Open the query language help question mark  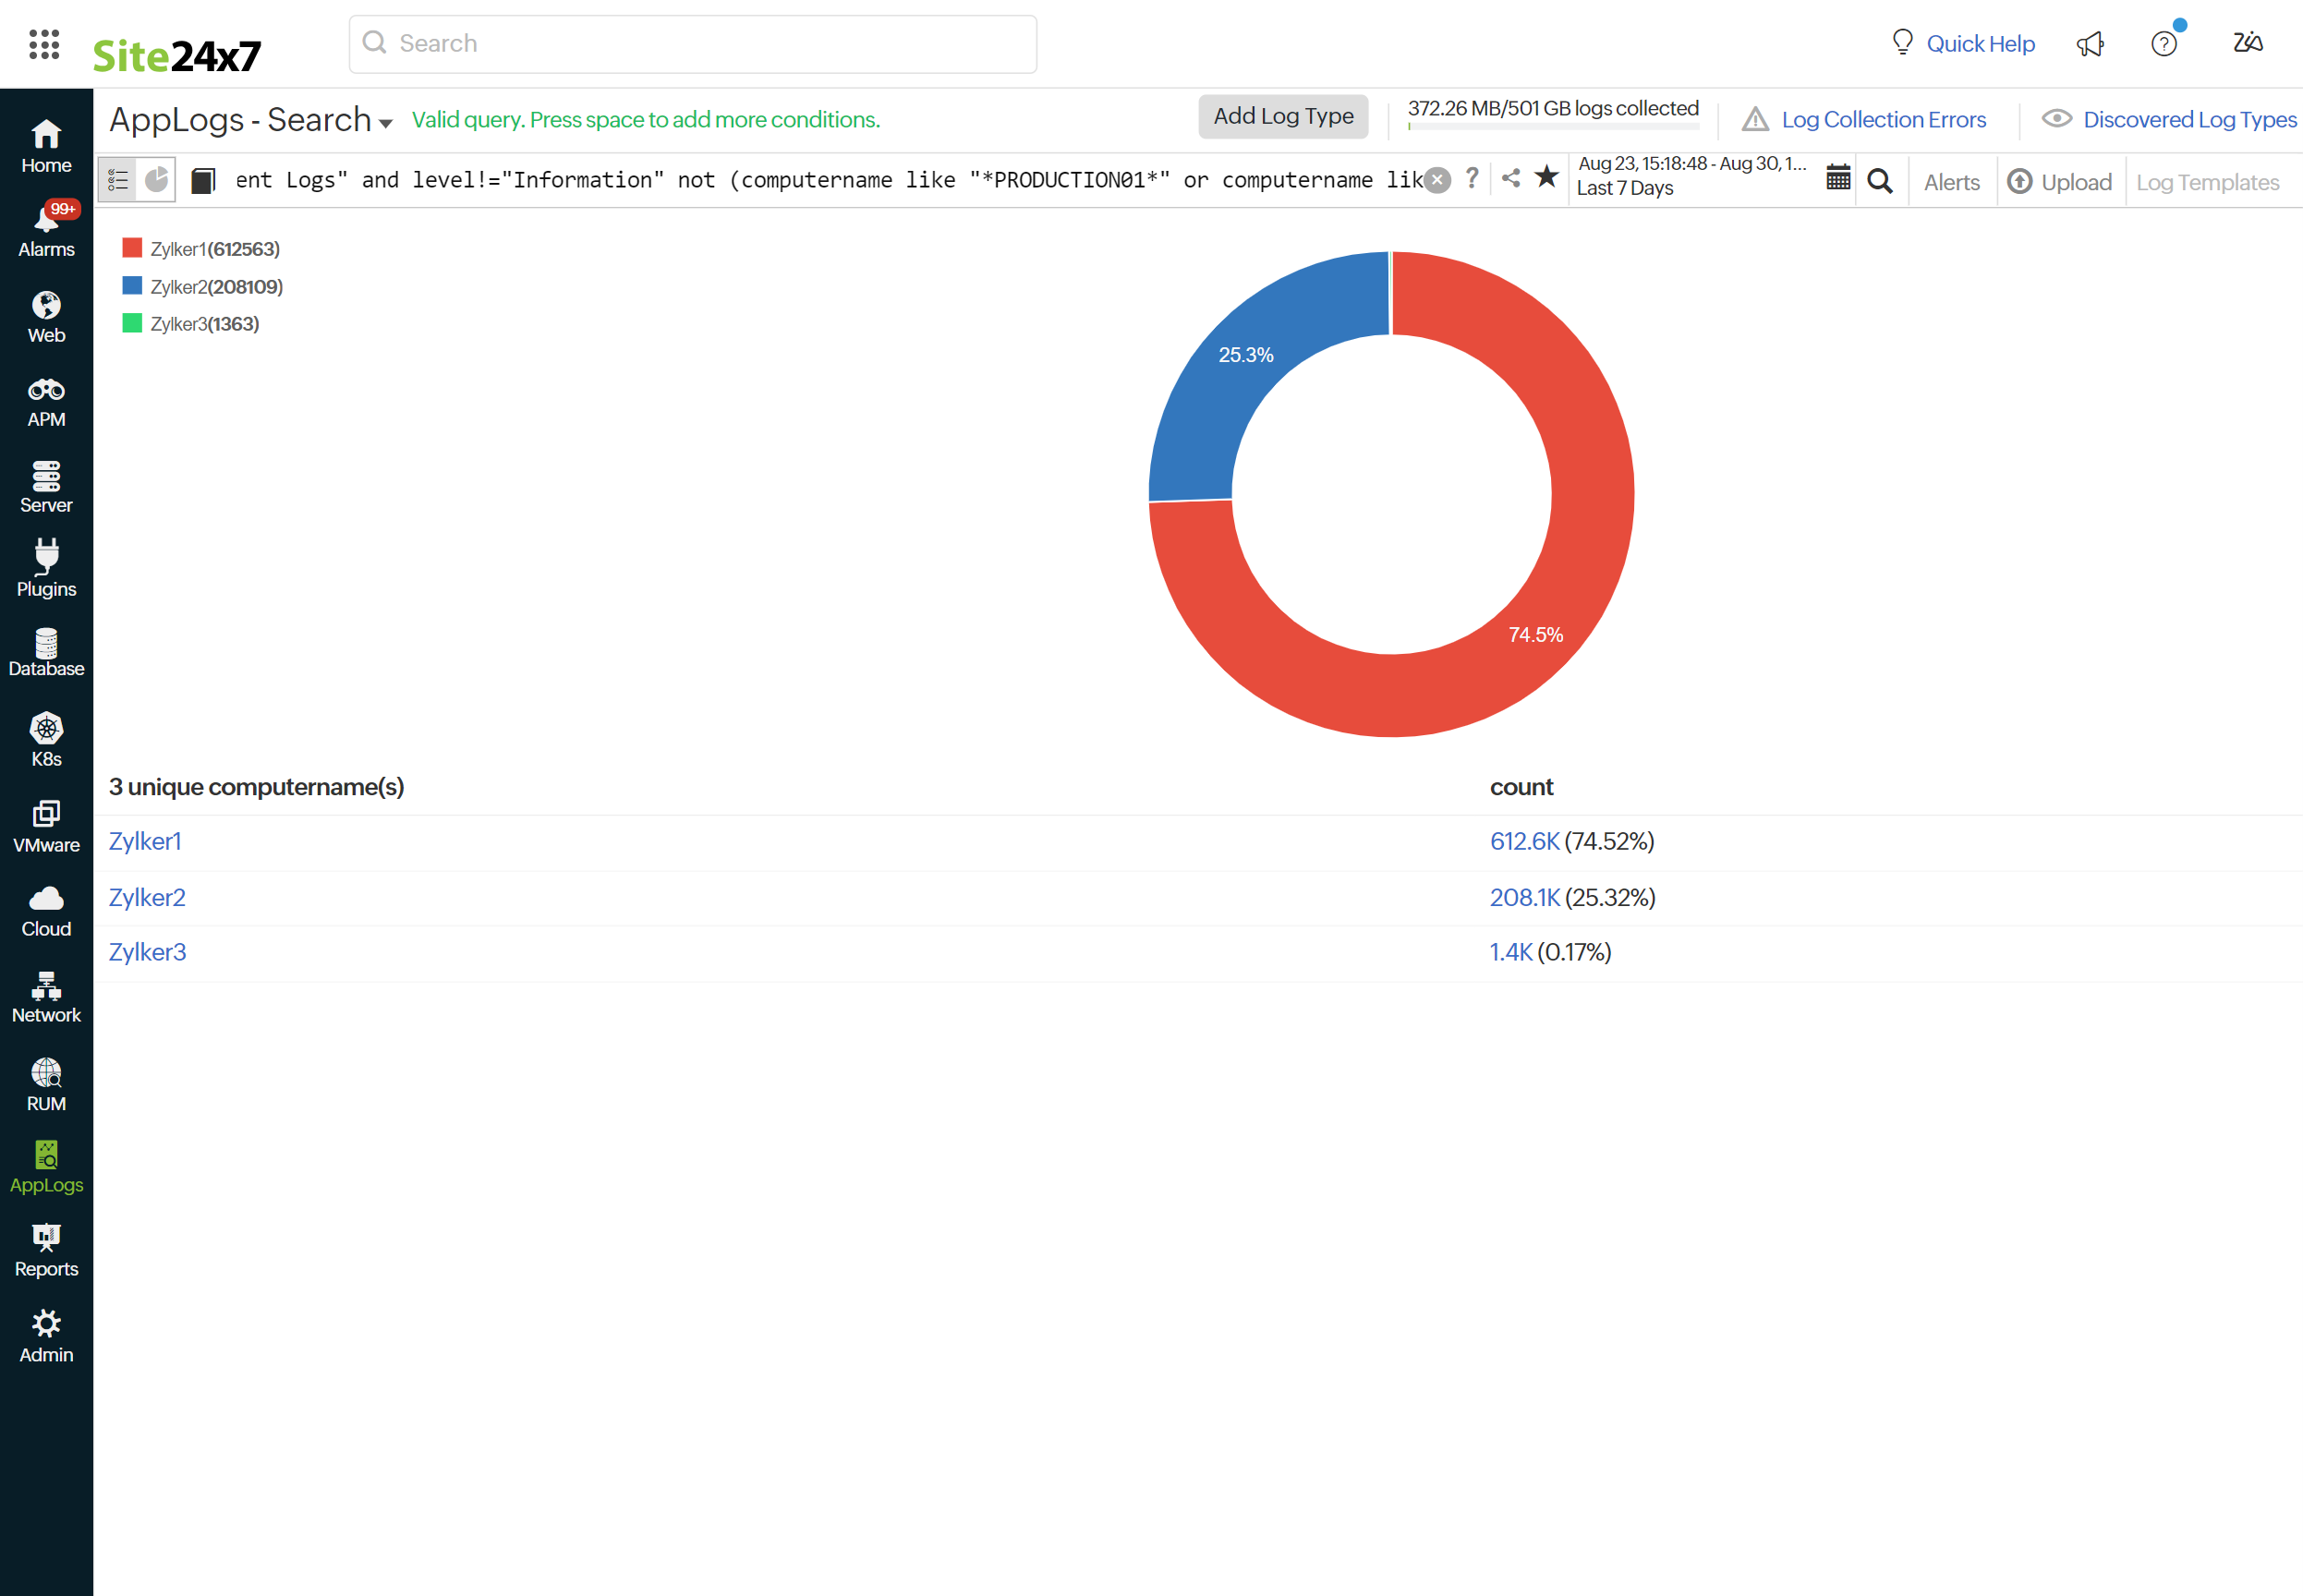click(x=1472, y=178)
